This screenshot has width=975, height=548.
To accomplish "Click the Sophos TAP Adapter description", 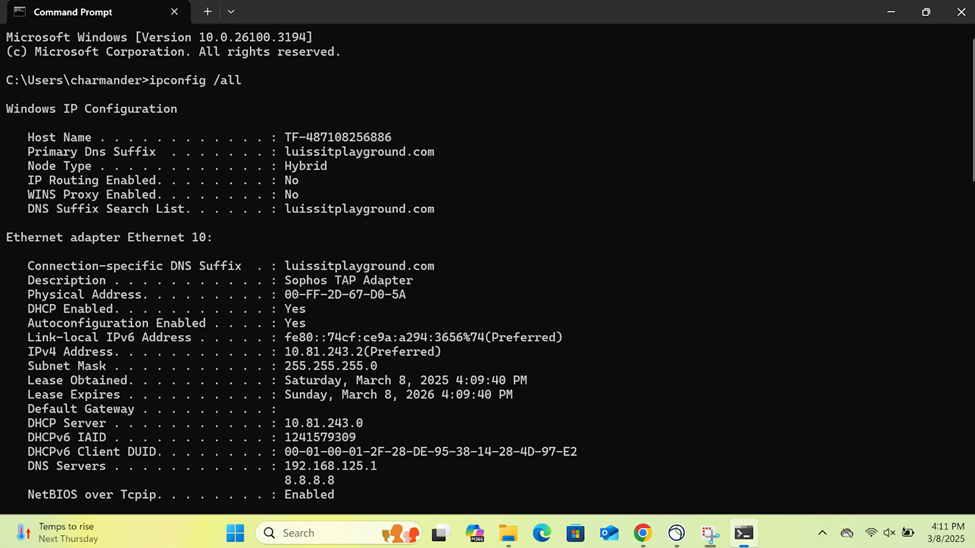I will pyautogui.click(x=348, y=281).
